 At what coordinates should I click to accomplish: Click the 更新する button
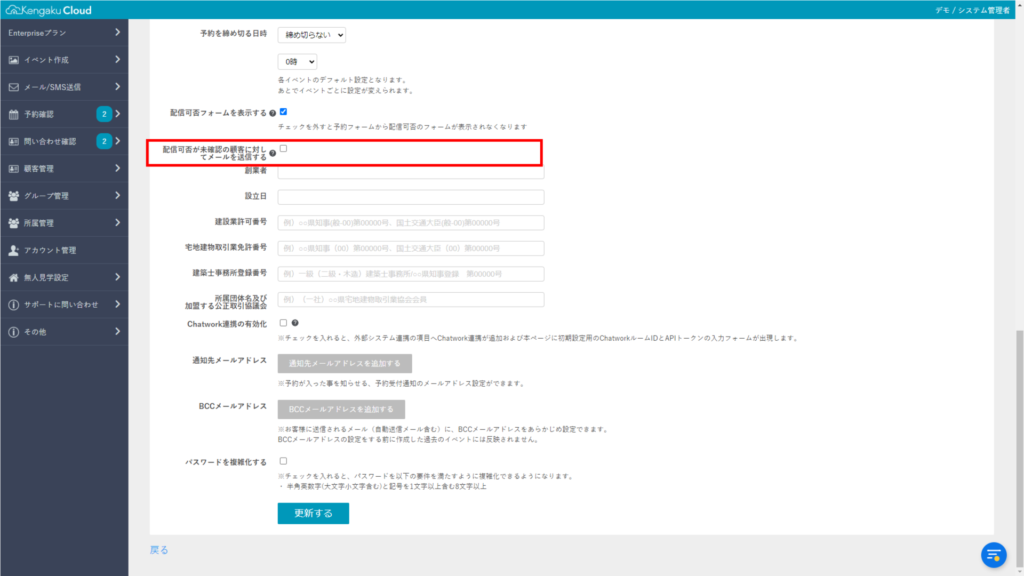[x=313, y=513]
